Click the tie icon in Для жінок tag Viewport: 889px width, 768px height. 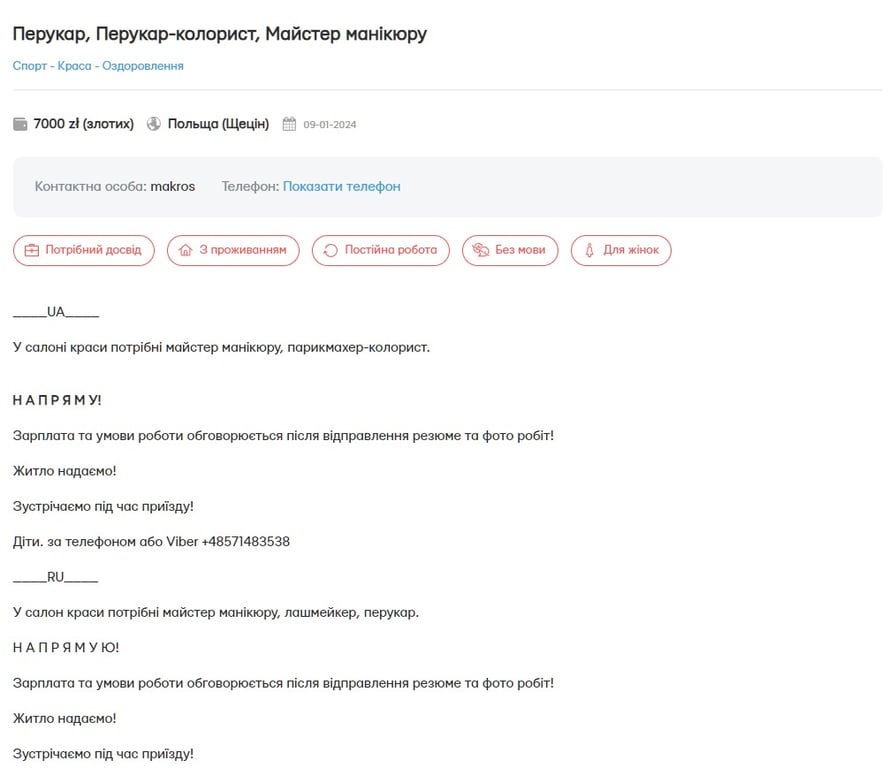click(590, 250)
